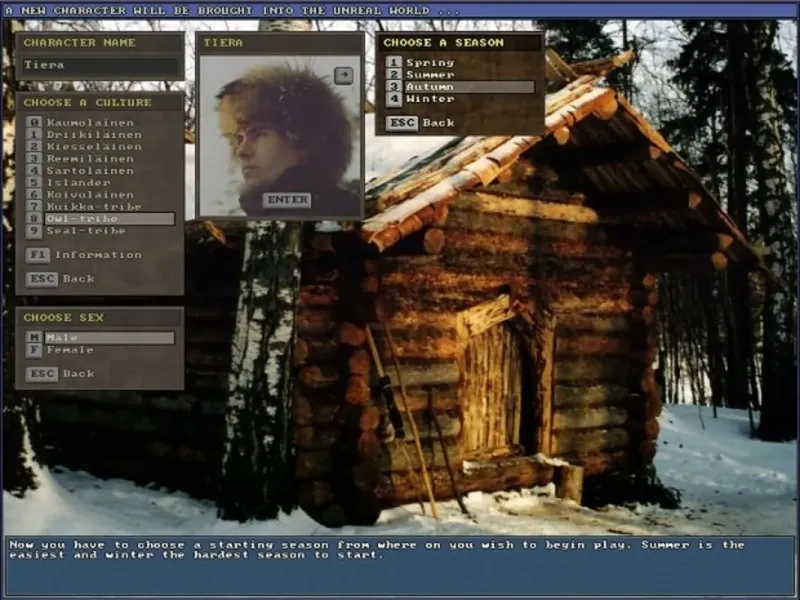Click key 8 icon beside Owl-tribe
The width and height of the screenshot is (800, 600).
point(34,219)
